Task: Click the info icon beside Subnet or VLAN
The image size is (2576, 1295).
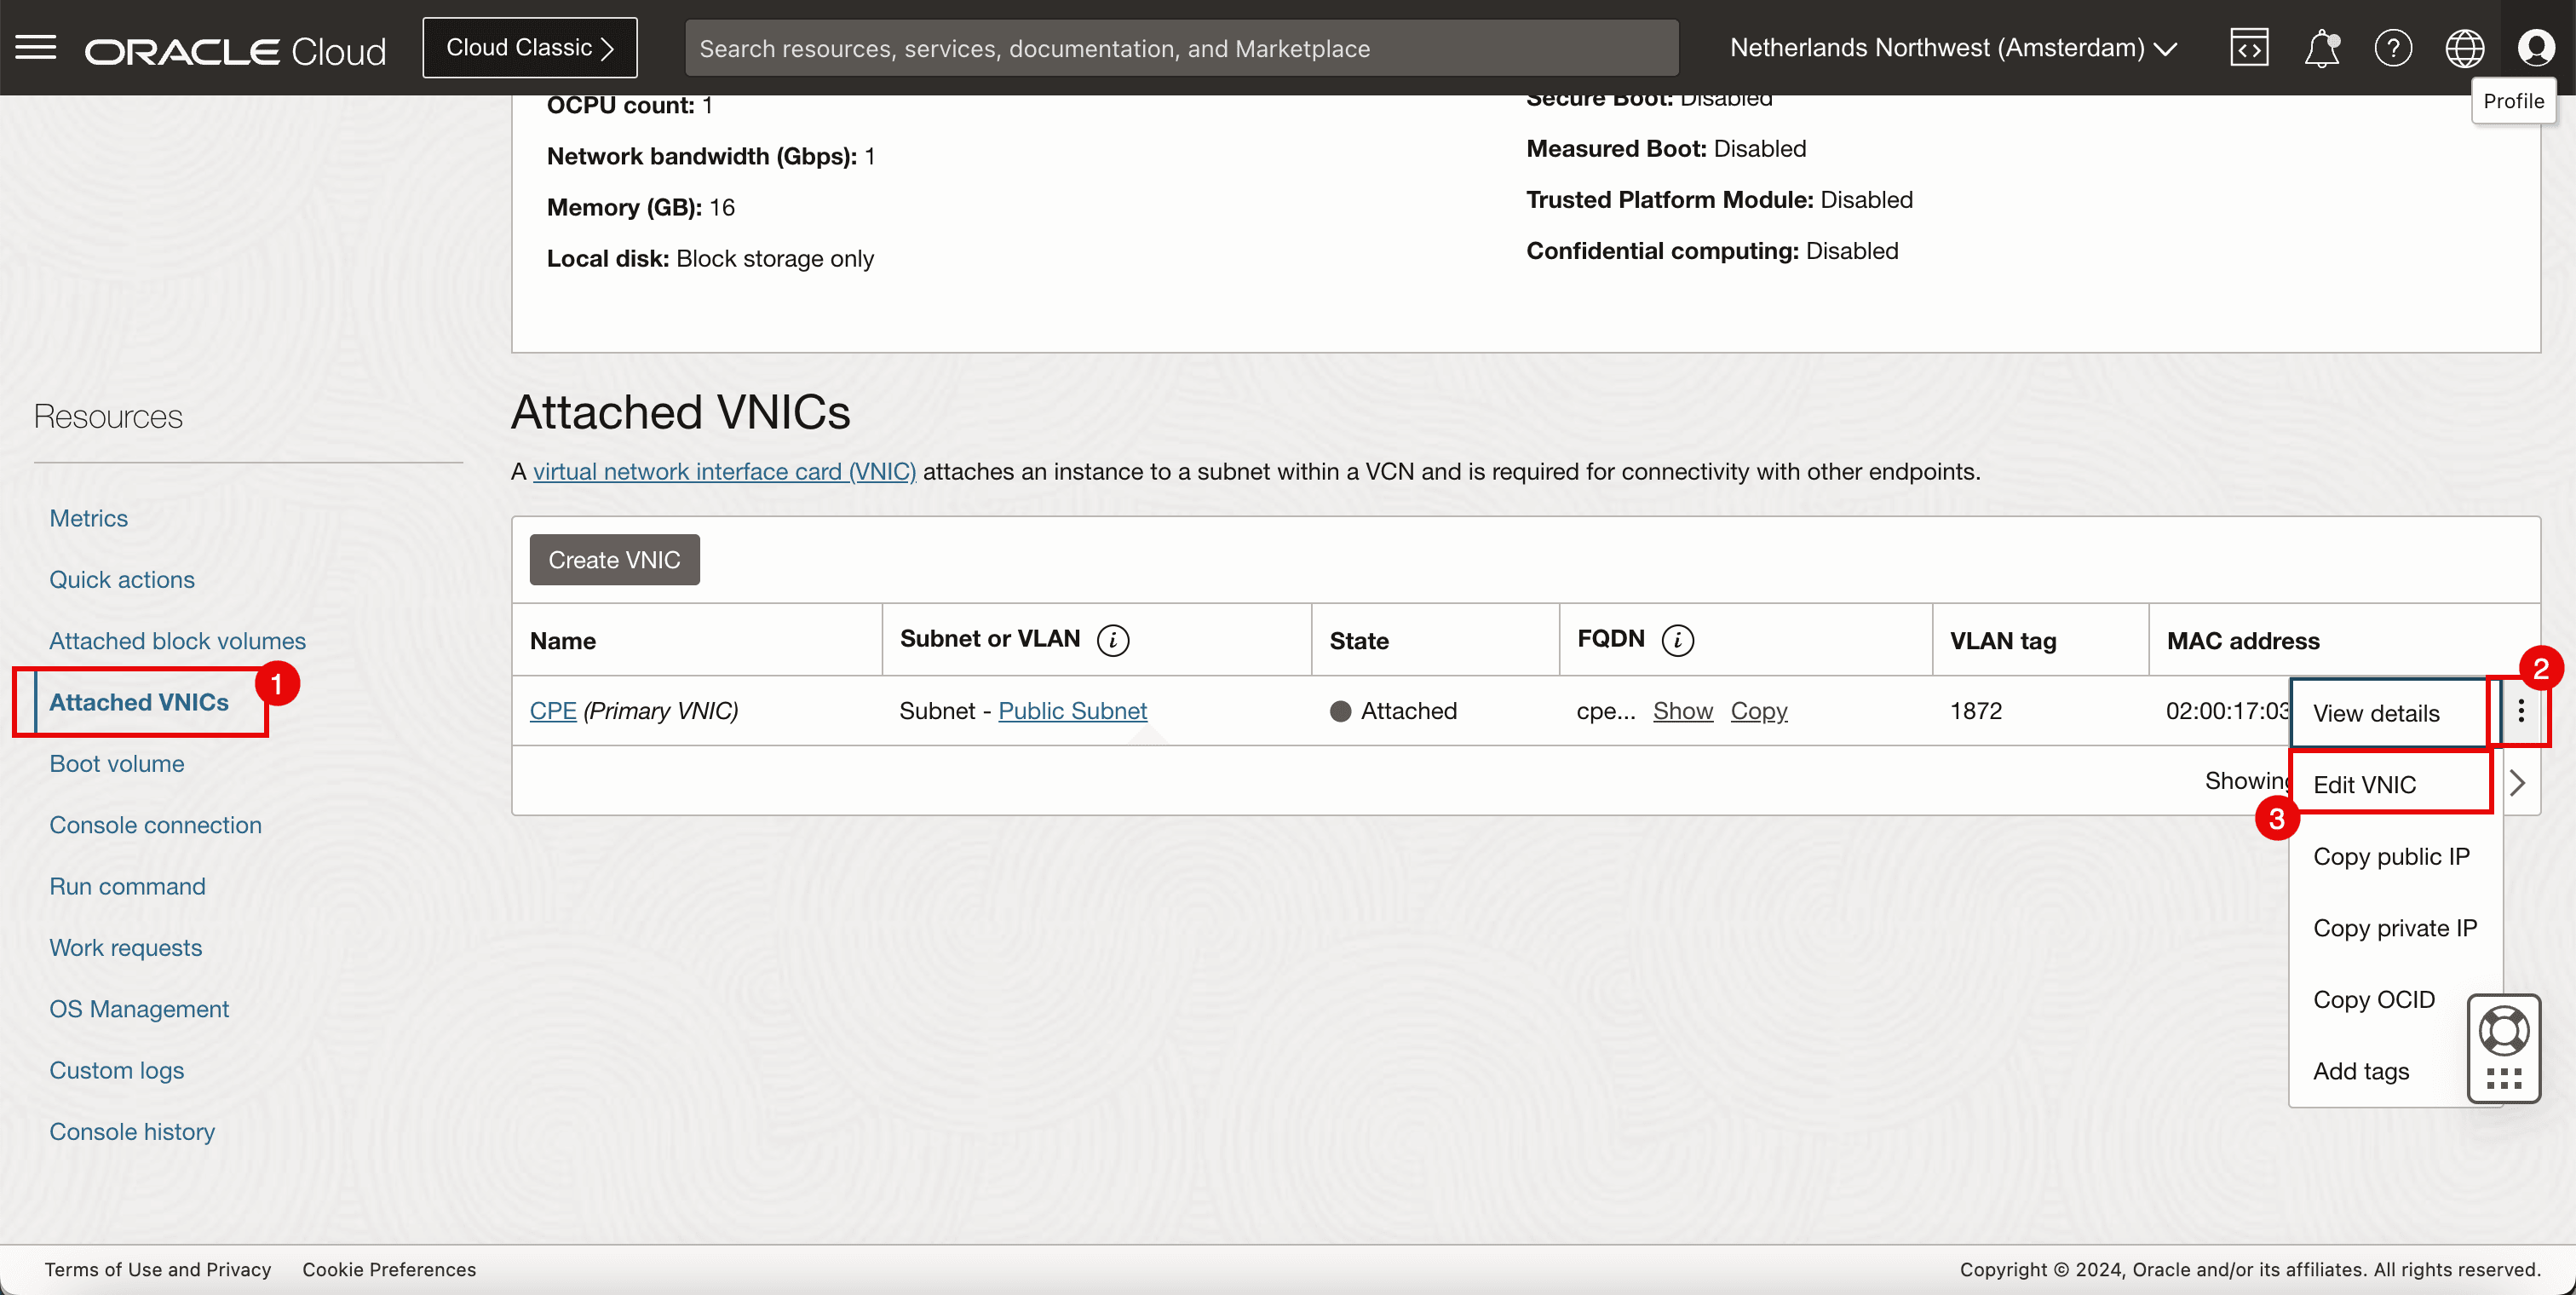Action: coord(1112,640)
